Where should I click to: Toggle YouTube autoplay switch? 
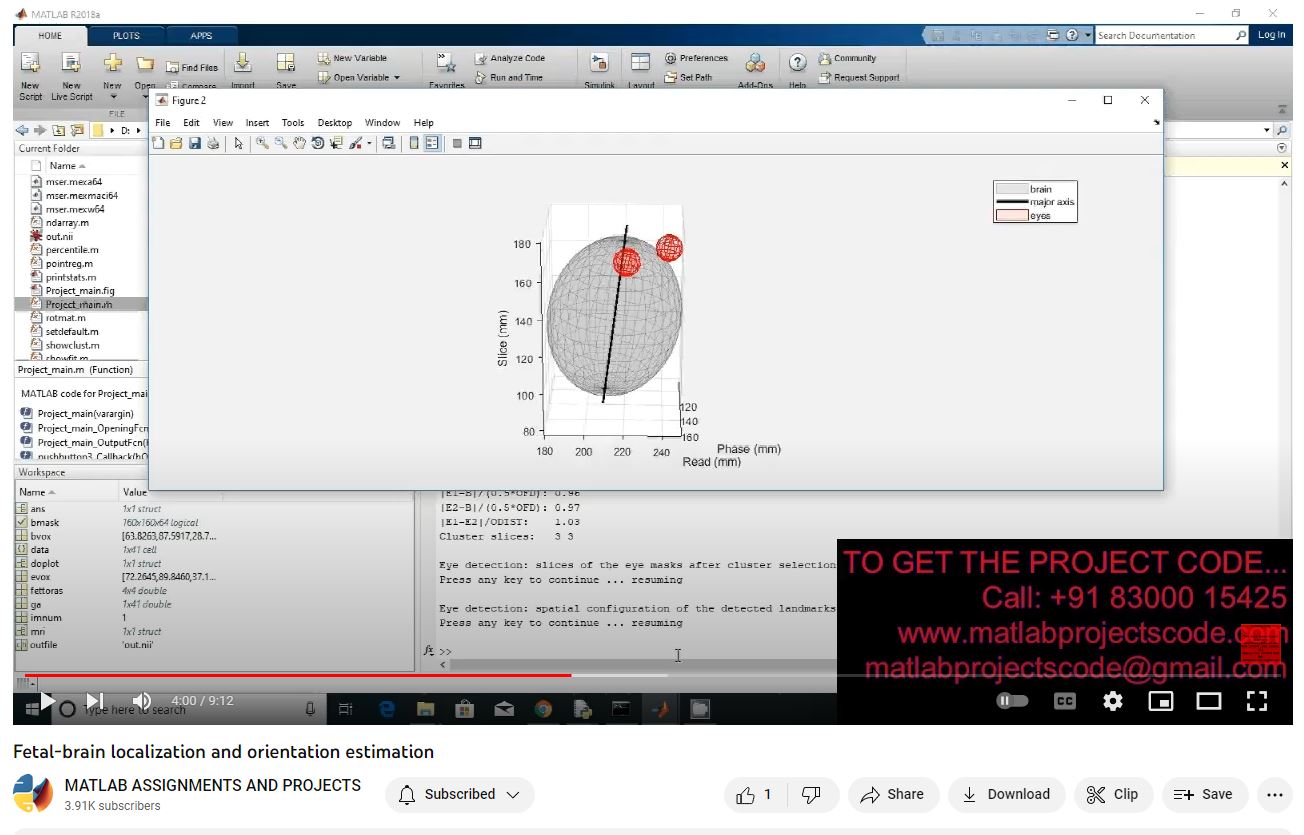(1012, 701)
